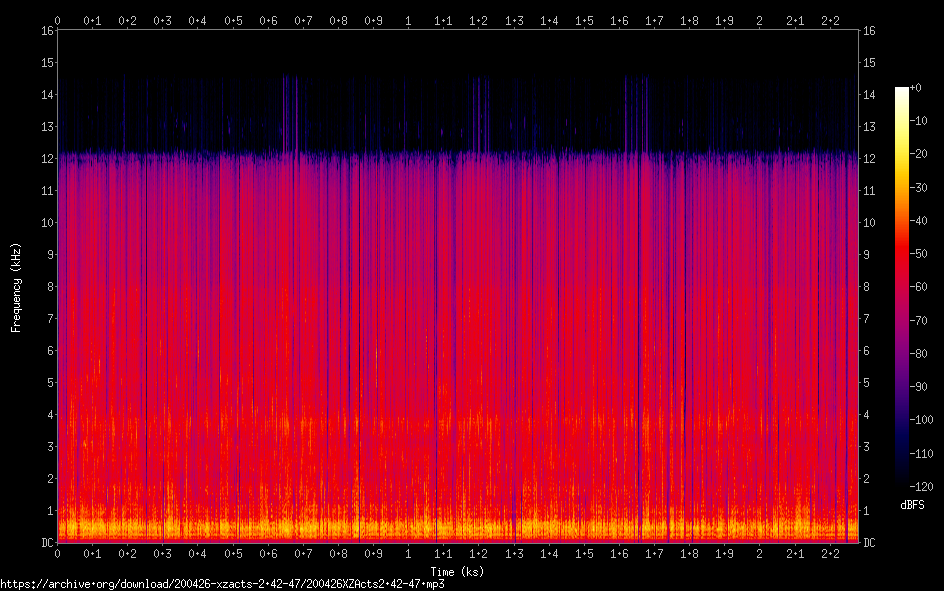Click the "-10" color scale label
This screenshot has width=944, height=591.
click(x=918, y=121)
